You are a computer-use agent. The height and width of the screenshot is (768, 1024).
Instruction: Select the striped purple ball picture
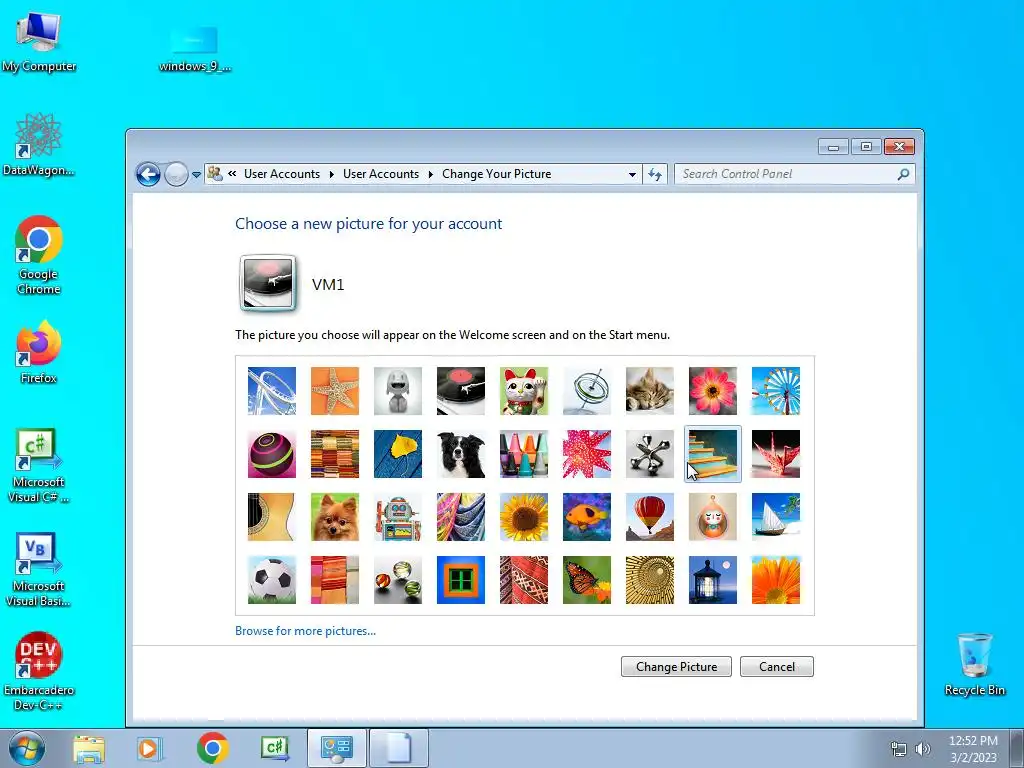click(x=272, y=454)
